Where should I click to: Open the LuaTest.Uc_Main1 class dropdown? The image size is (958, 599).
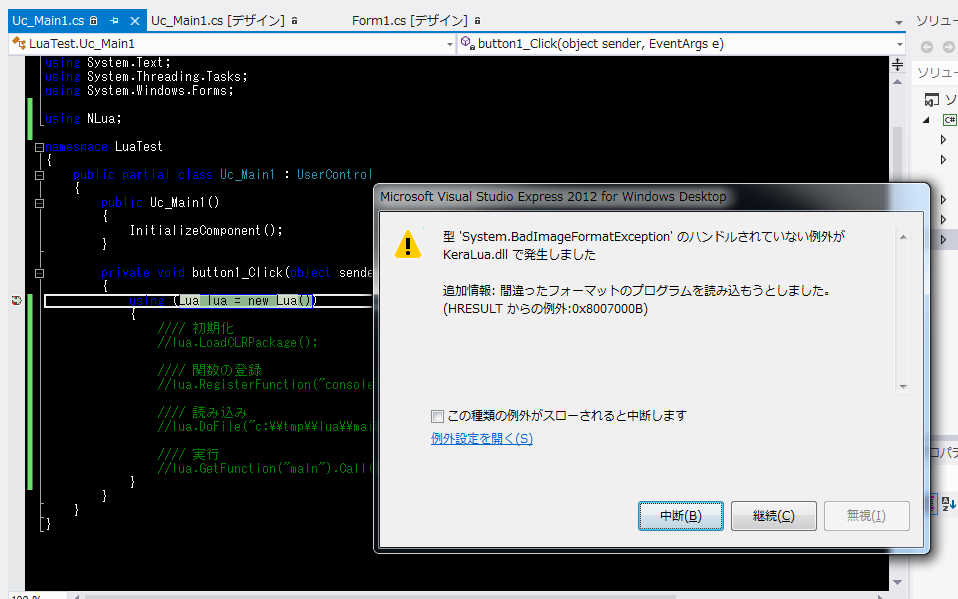coord(450,44)
